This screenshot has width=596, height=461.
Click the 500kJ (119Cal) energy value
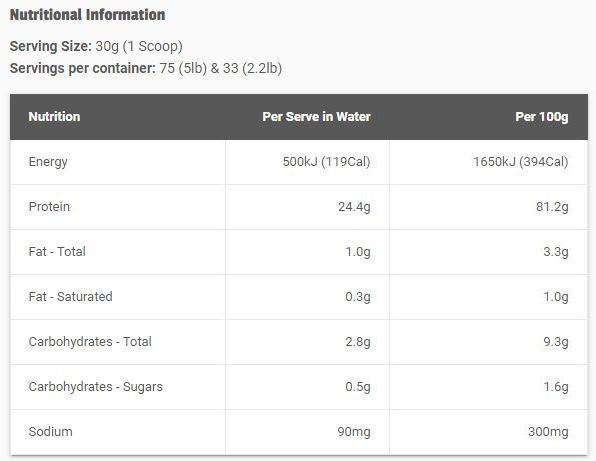(327, 162)
